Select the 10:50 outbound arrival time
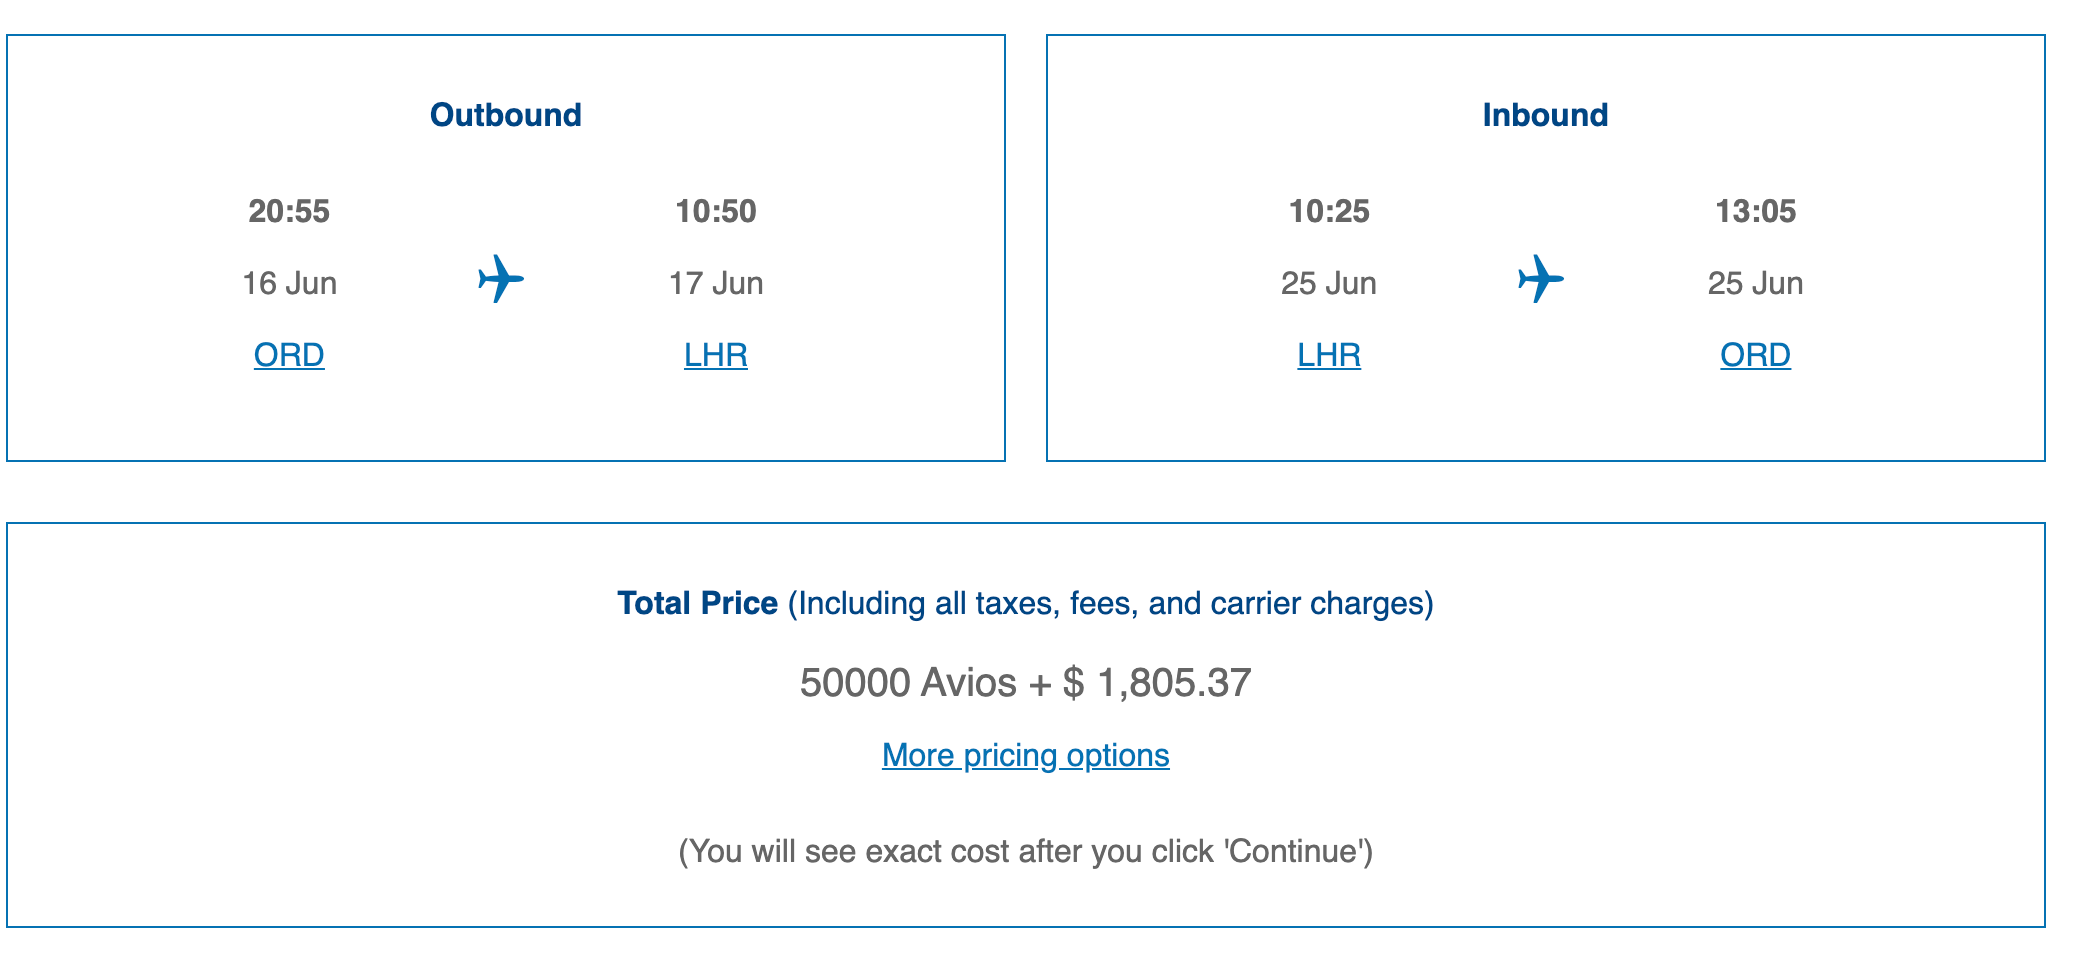2088x958 pixels. 716,211
